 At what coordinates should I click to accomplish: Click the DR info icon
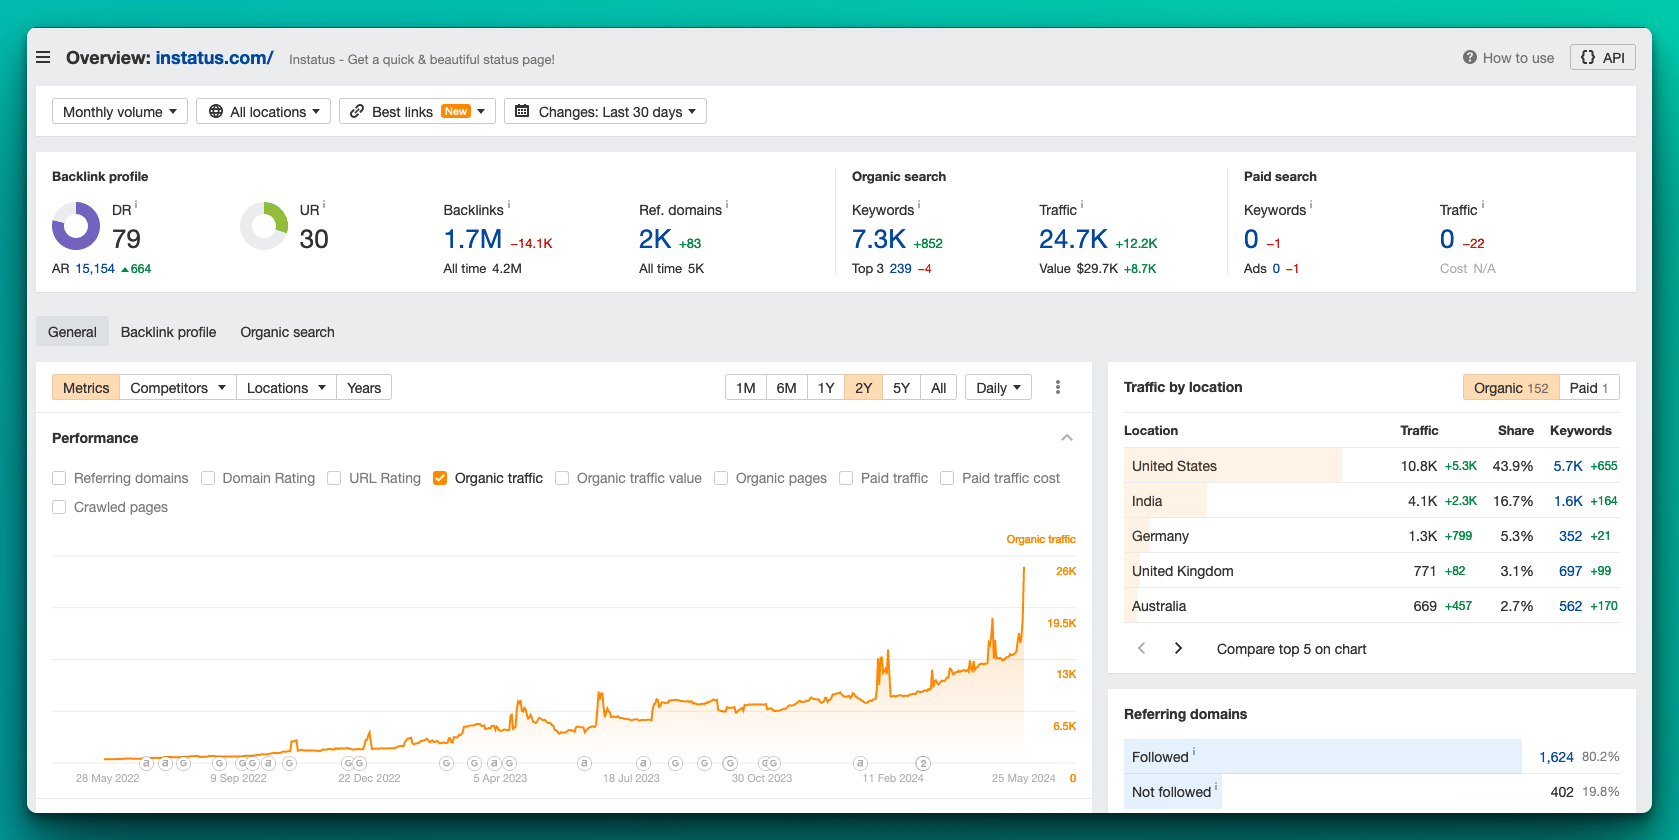point(136,205)
